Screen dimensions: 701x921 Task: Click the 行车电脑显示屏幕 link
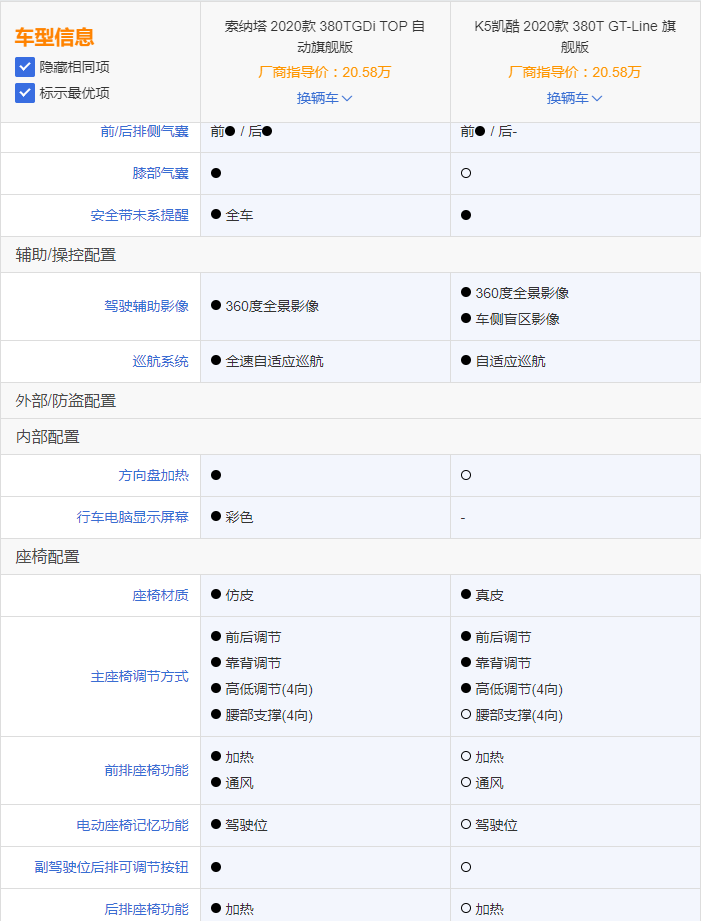(x=132, y=517)
